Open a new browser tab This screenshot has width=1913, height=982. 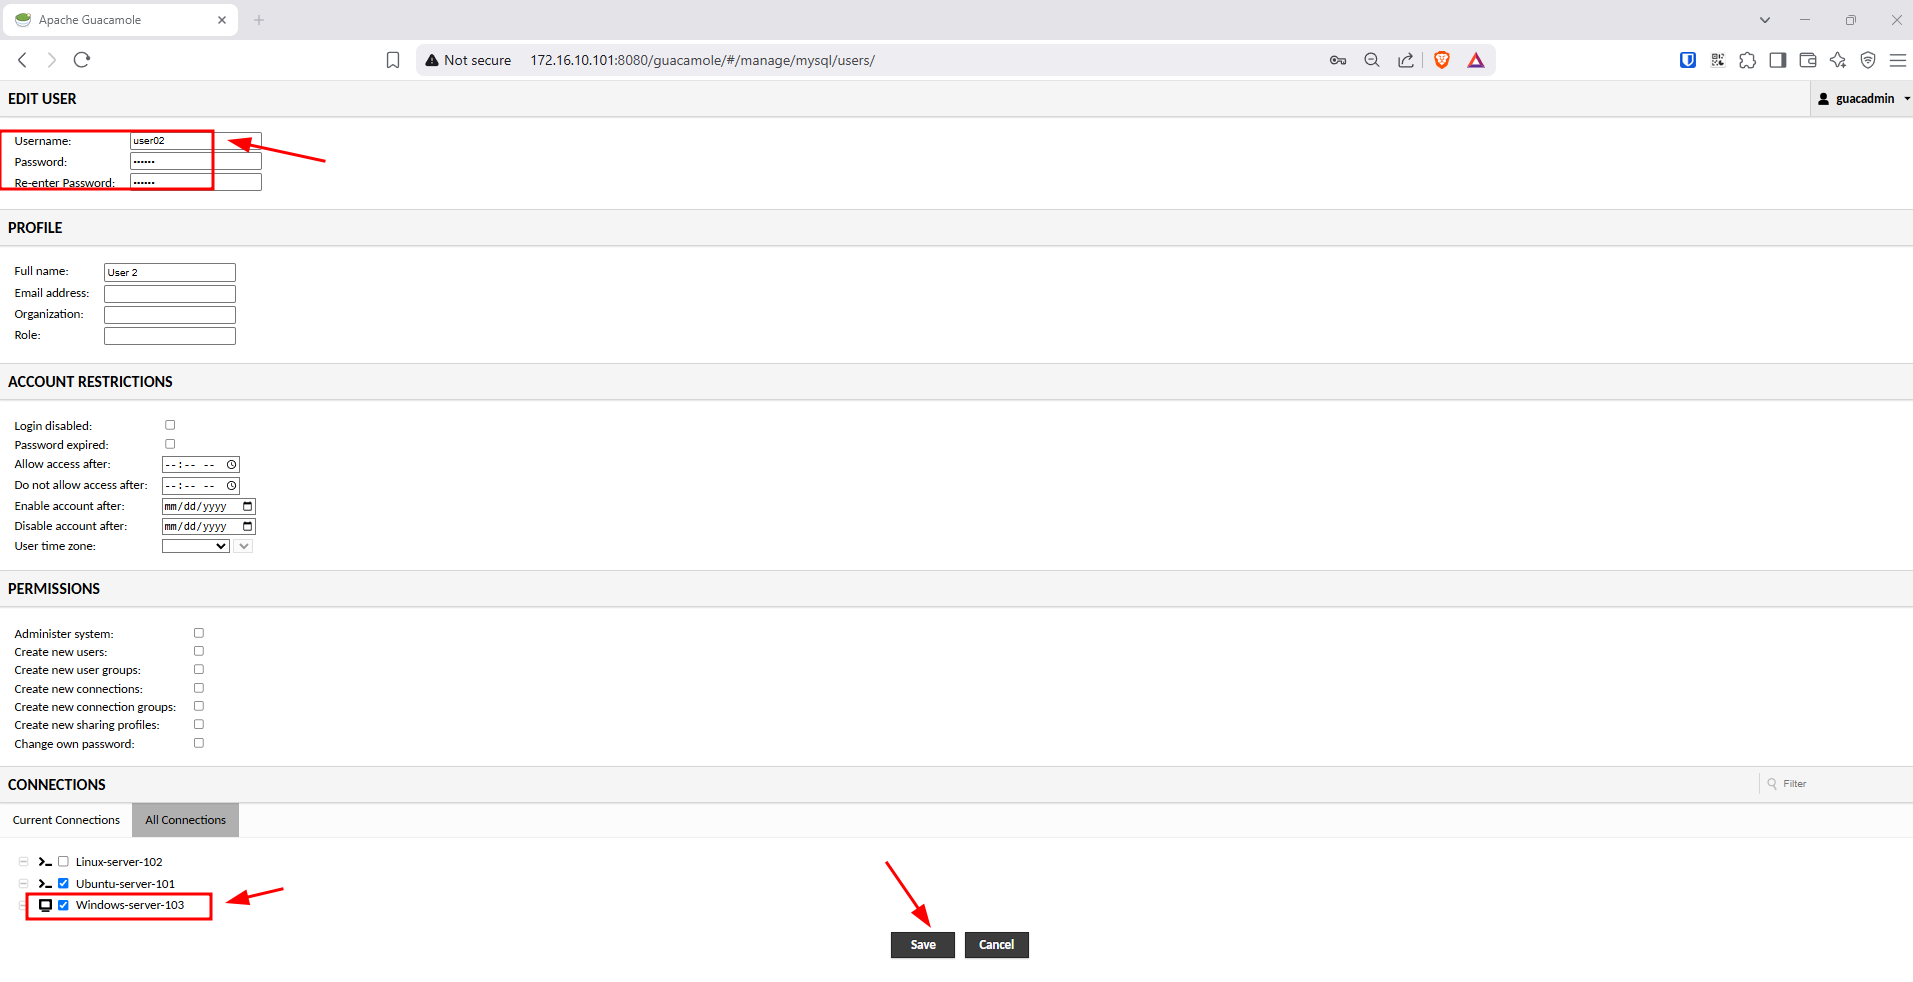coord(259,20)
